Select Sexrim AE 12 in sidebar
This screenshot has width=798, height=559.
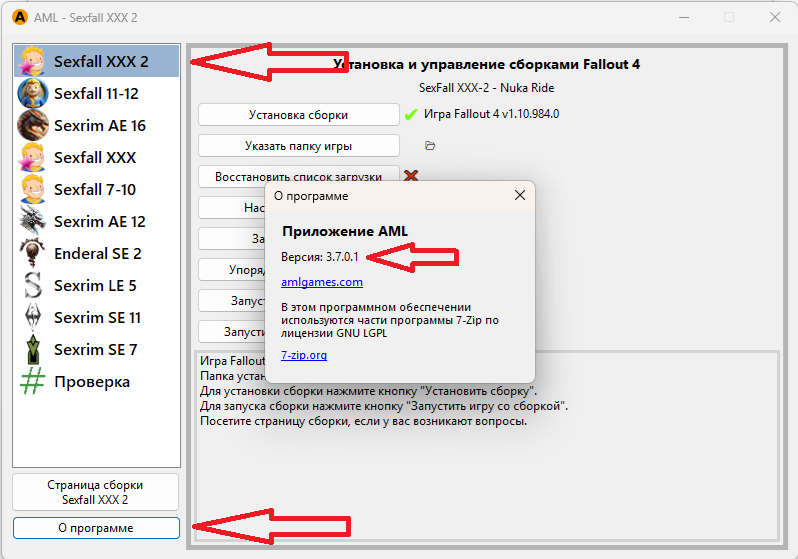coord(99,221)
